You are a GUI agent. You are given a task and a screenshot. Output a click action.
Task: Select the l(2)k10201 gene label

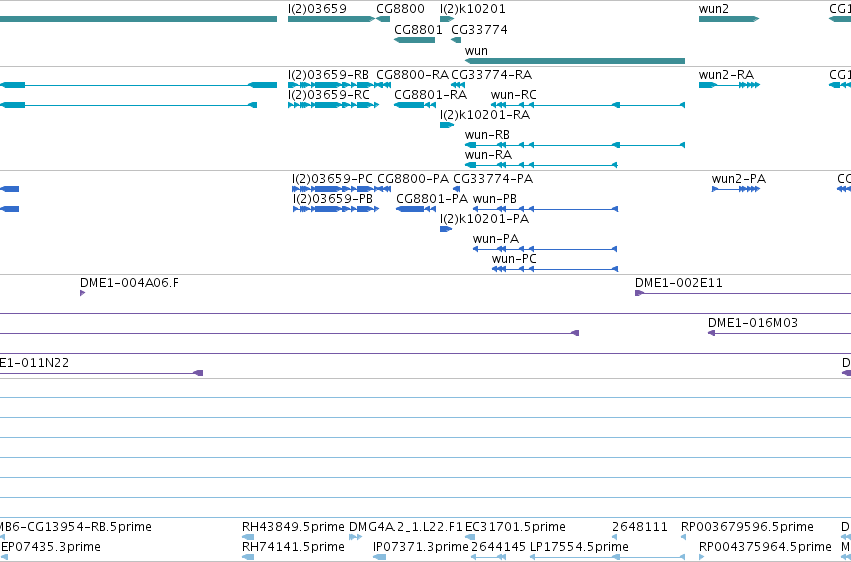pyautogui.click(x=473, y=9)
